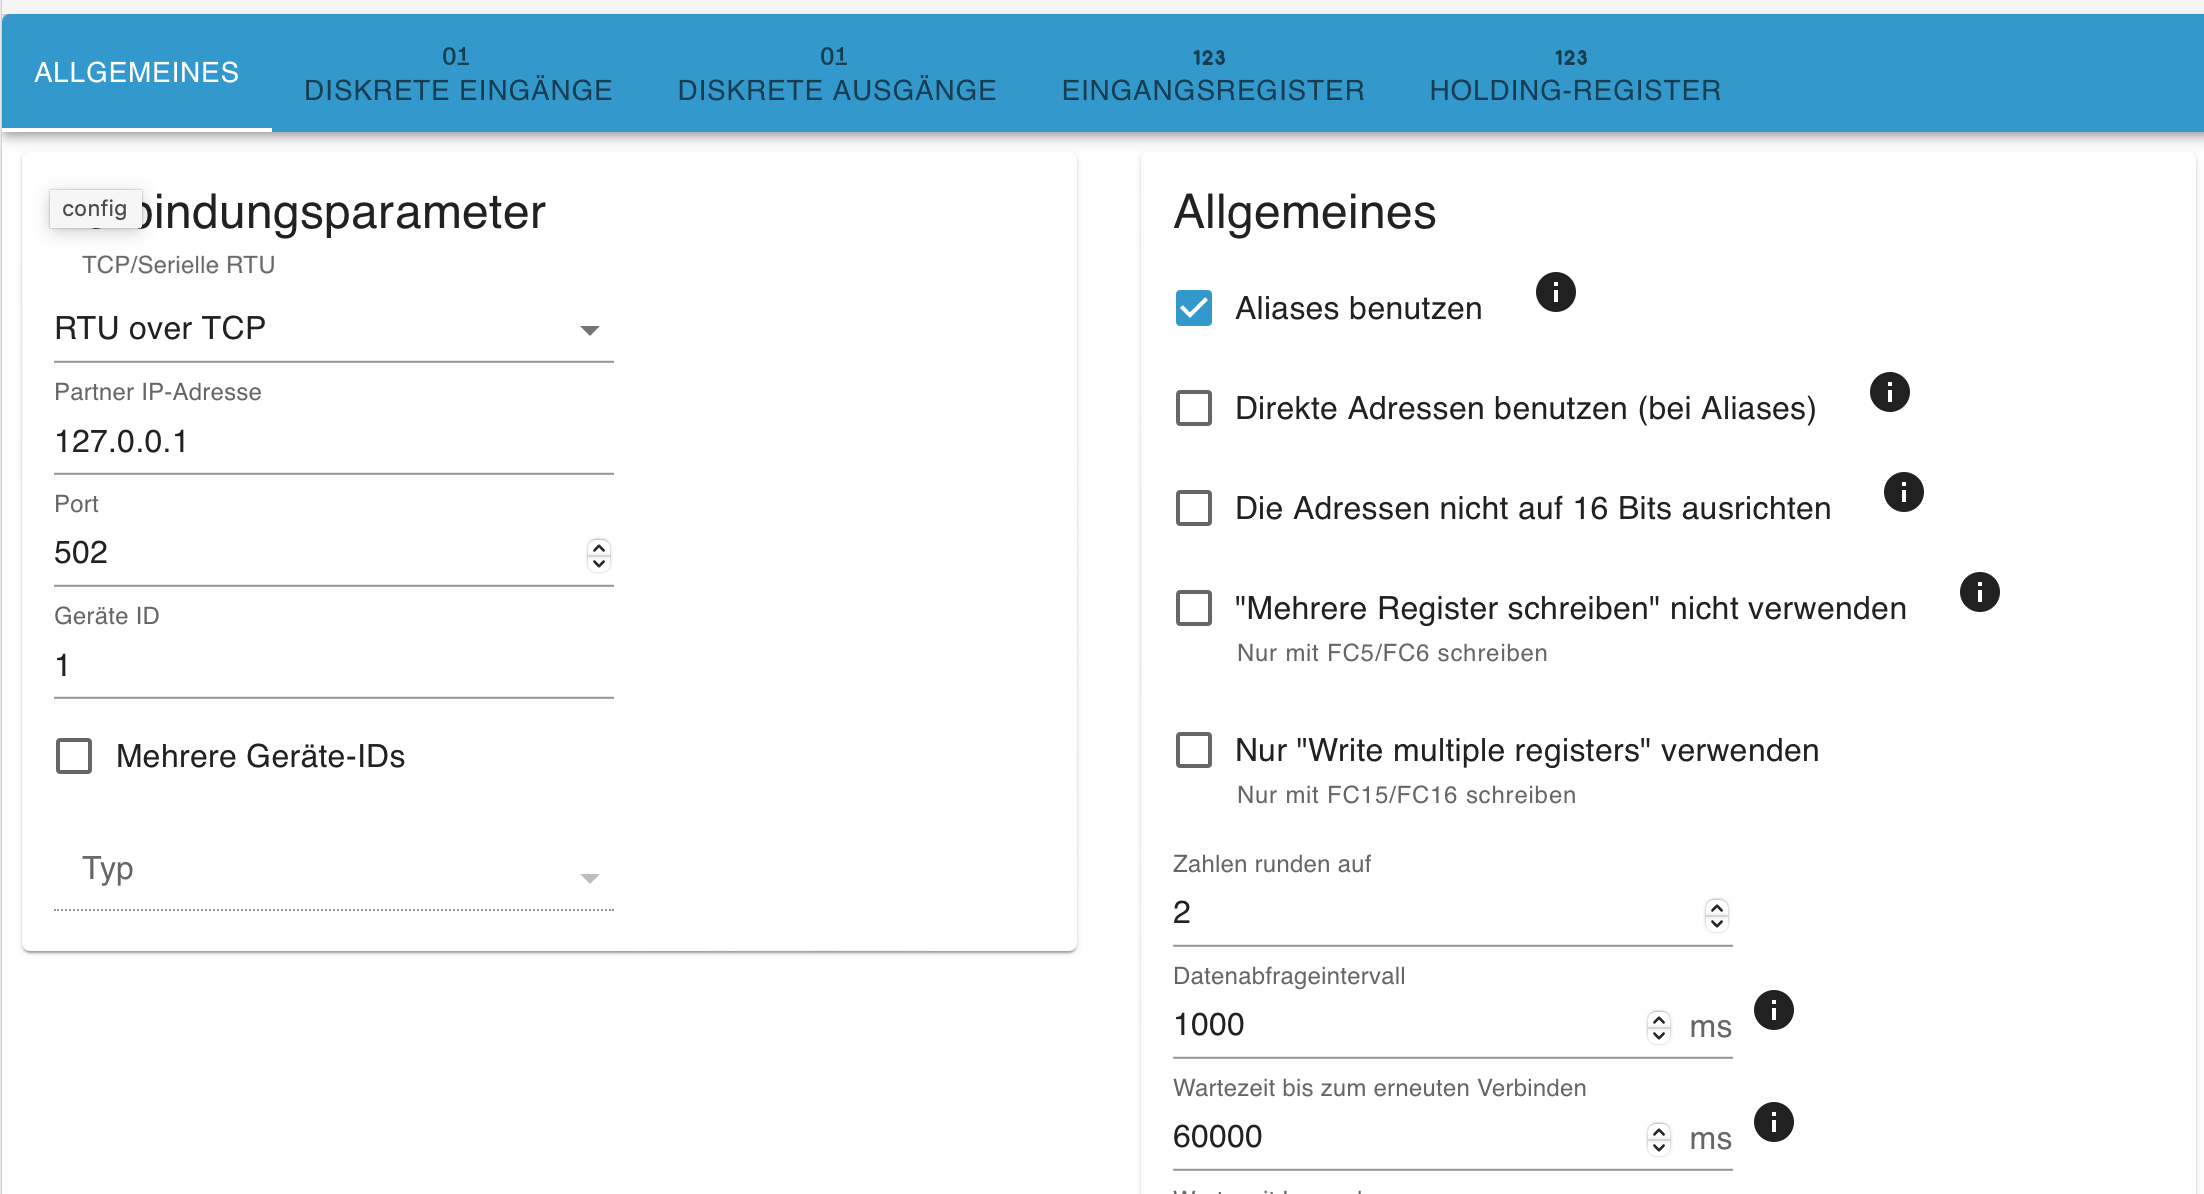Image resolution: width=2204 pixels, height=1194 pixels.
Task: Focus the Geräte ID input field
Action: point(333,665)
